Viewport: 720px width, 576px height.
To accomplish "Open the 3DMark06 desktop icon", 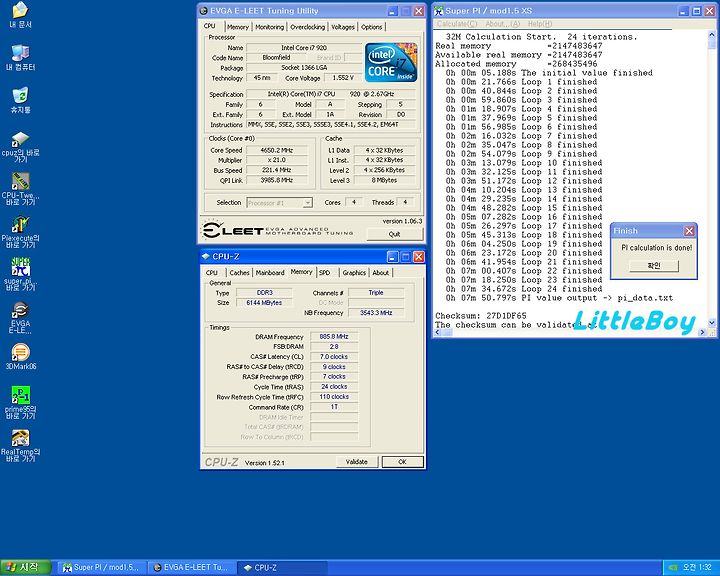I will [20, 357].
